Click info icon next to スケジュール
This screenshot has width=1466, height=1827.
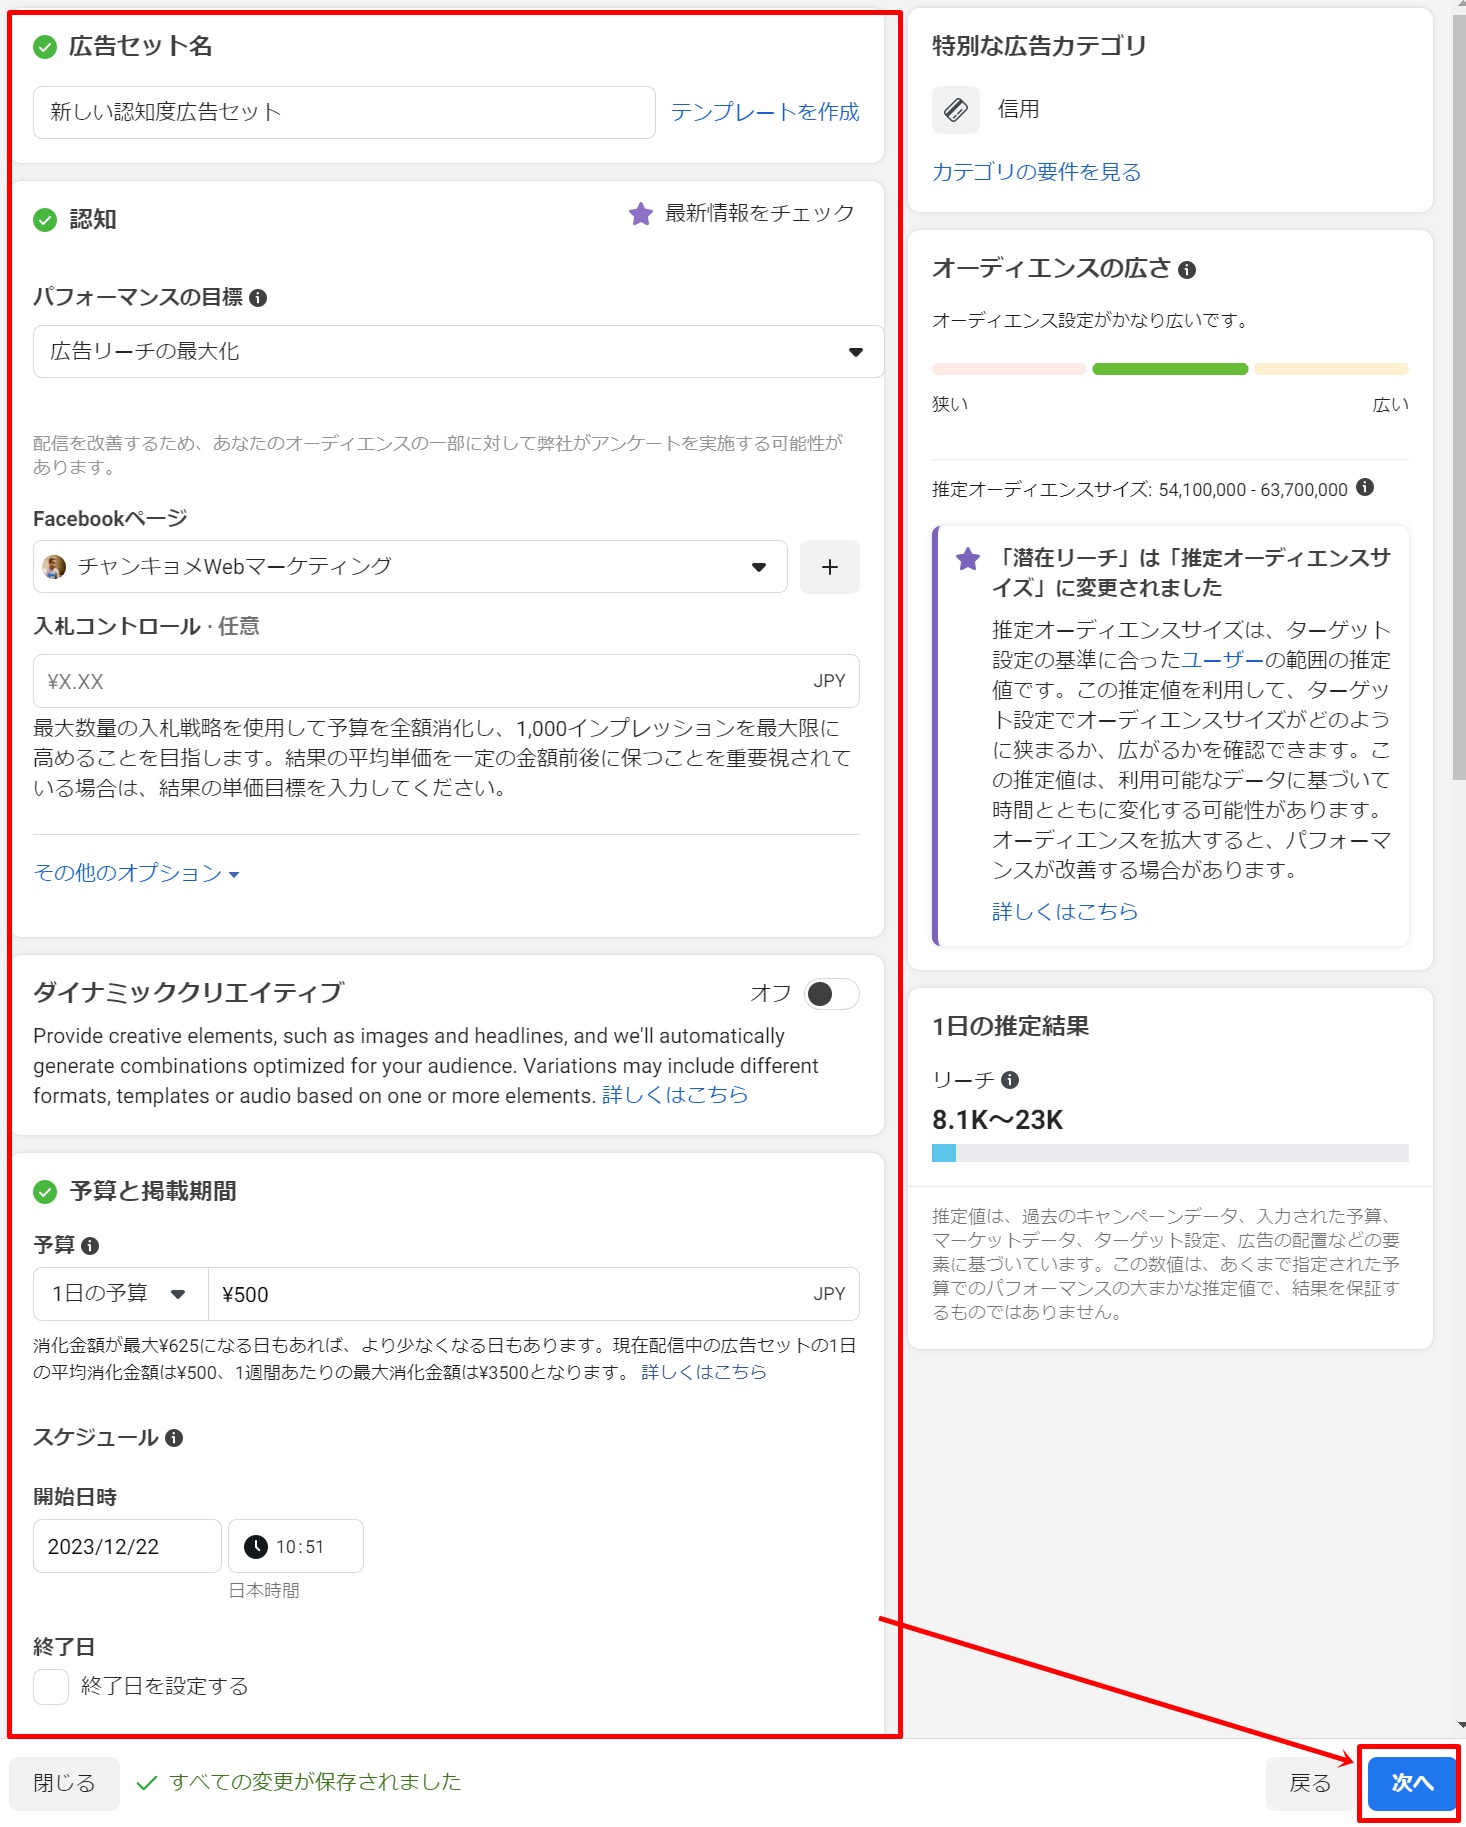[174, 1438]
